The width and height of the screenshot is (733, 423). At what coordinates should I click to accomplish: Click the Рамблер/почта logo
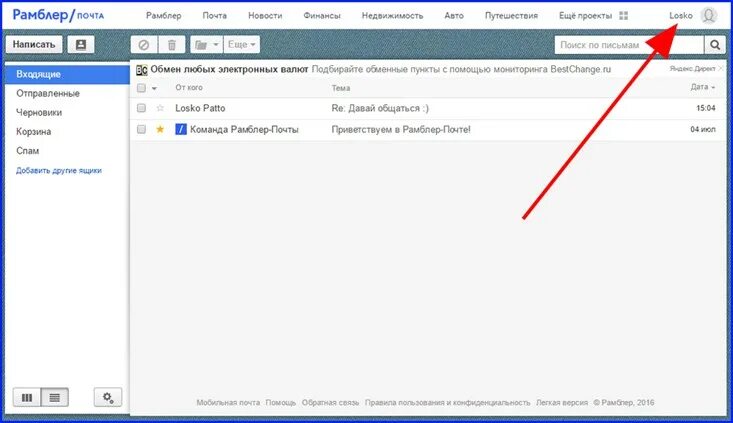coord(58,15)
